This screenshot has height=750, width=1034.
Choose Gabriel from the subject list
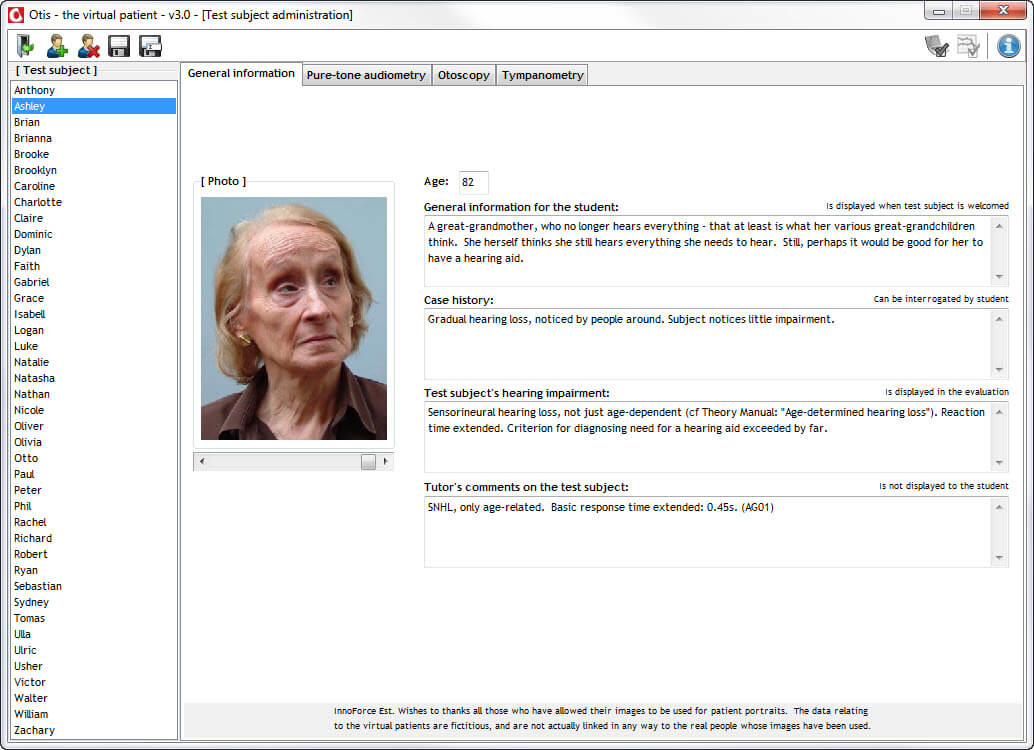[94, 282]
